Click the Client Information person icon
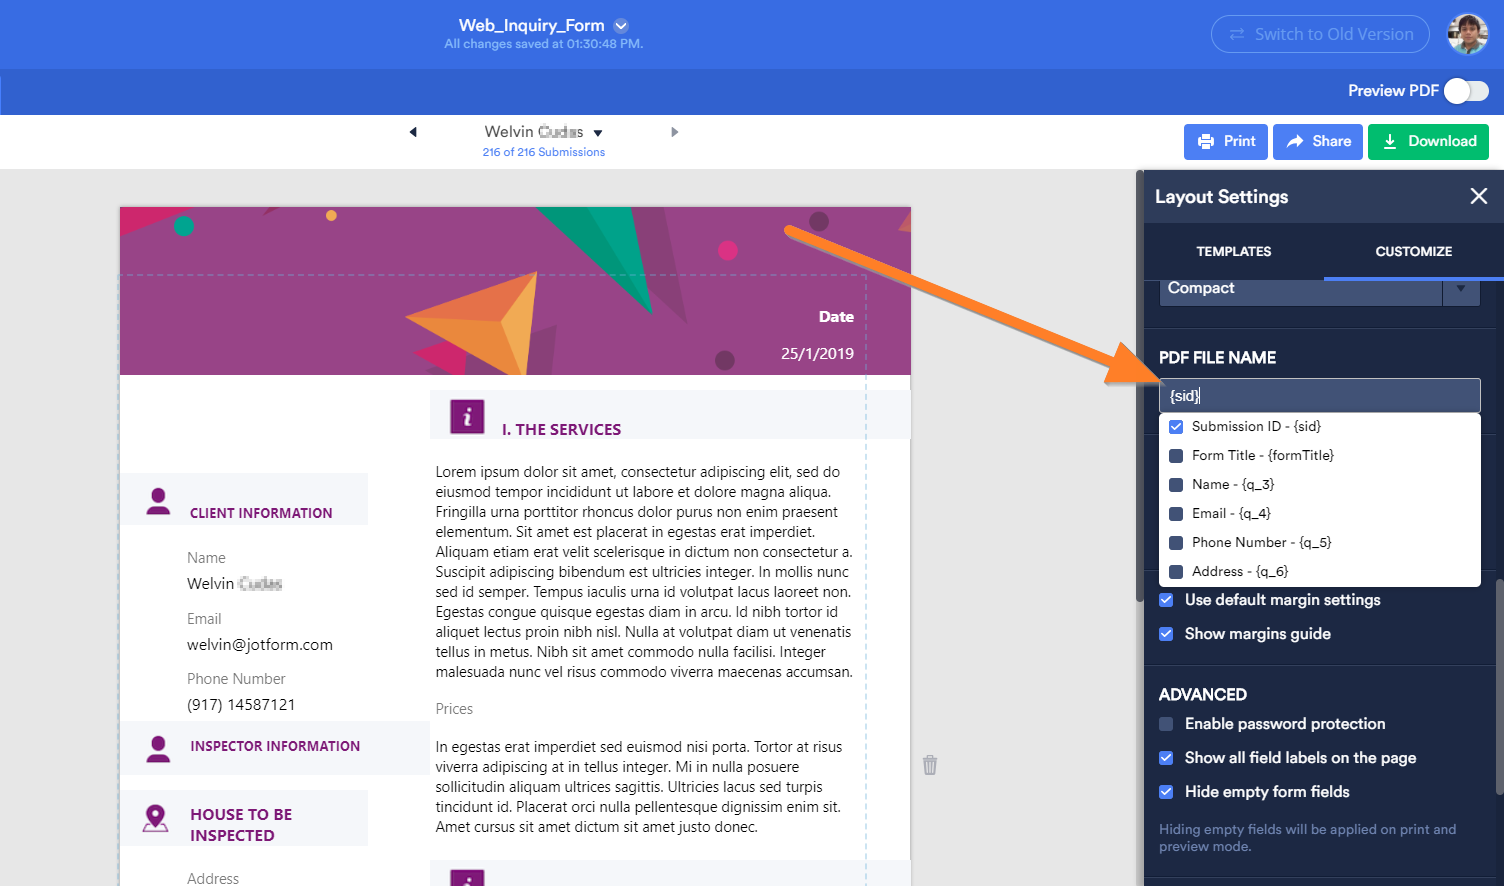Viewport: 1504px width, 886px height. [x=158, y=501]
